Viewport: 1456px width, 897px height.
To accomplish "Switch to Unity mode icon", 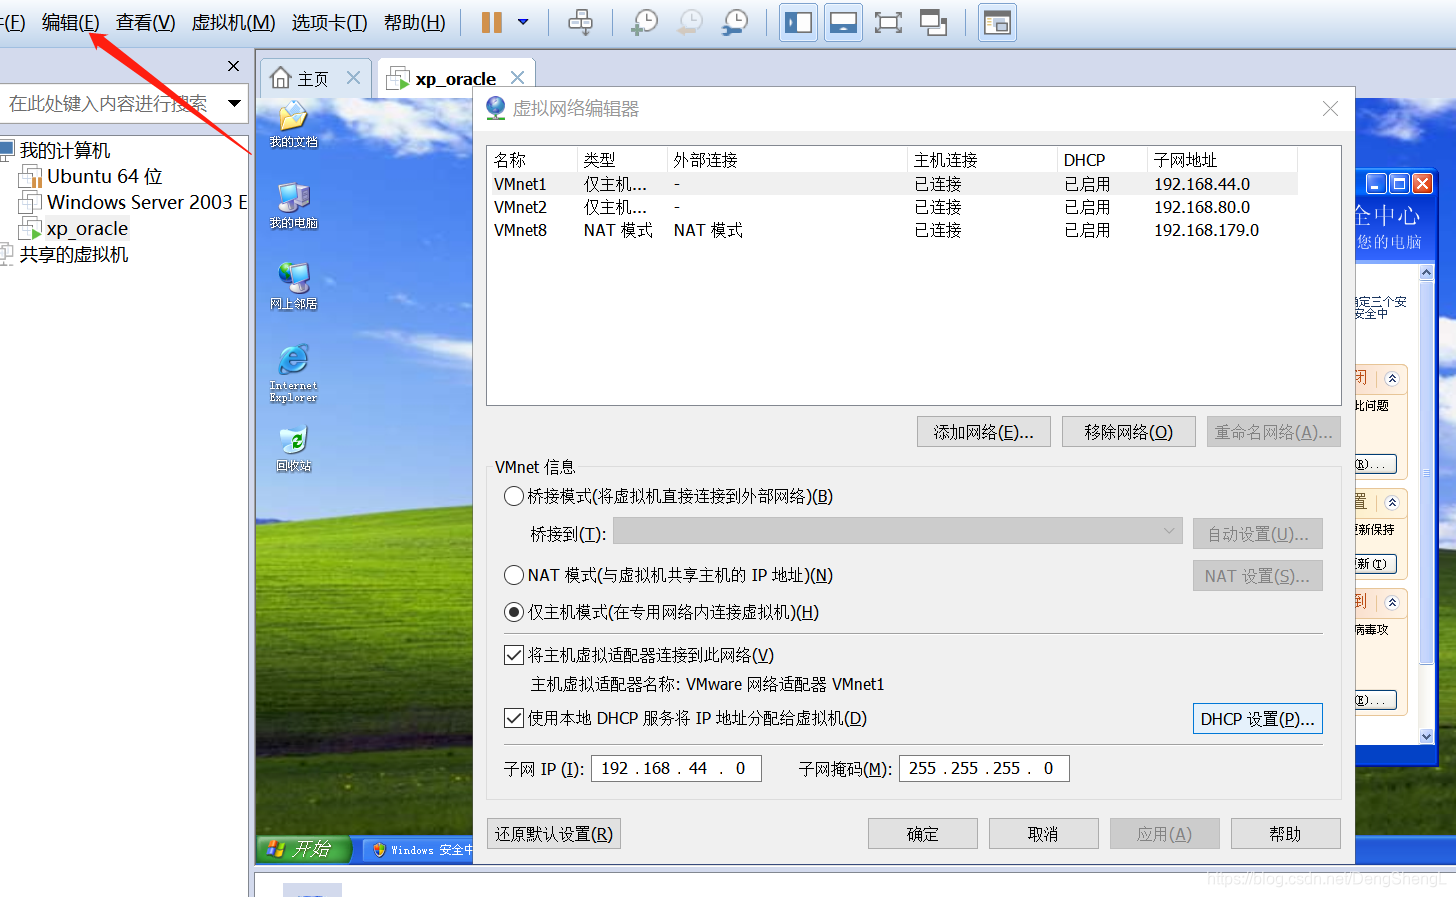I will [933, 22].
